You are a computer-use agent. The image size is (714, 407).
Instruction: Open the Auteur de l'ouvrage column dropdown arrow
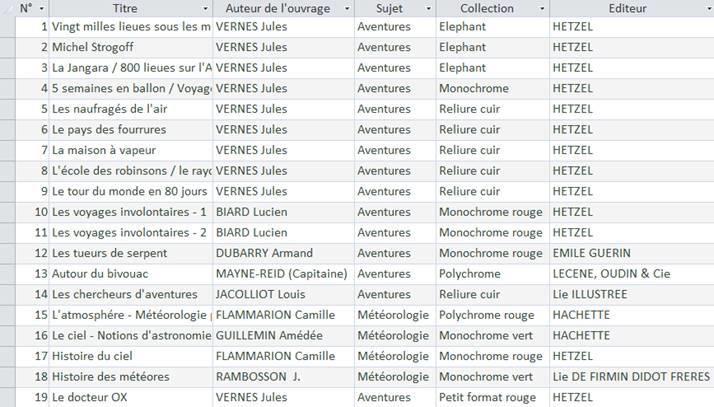tap(347, 9)
